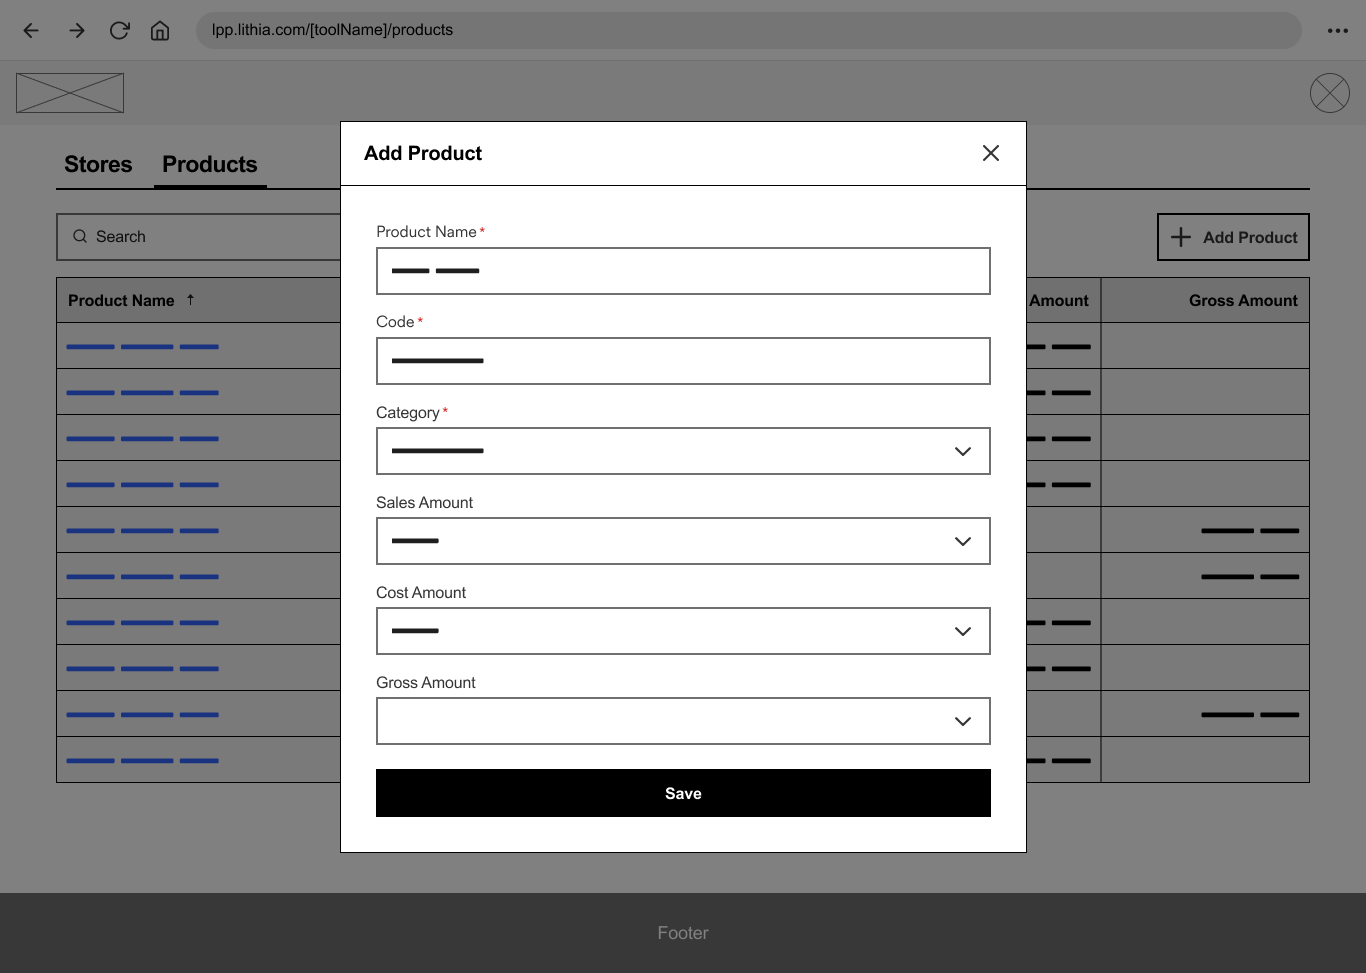
Task: Focus the Product Name input field
Action: tap(683, 271)
